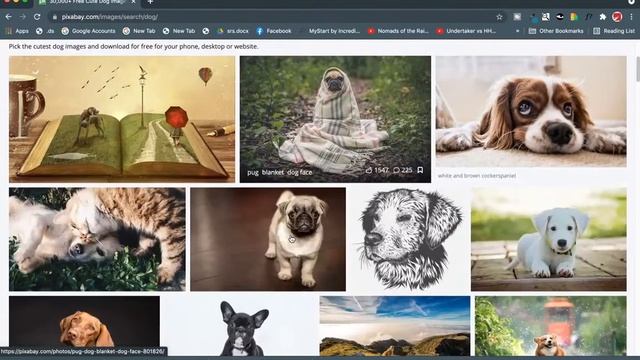Open the Other Bookmarks folder
Viewport: 640px width, 360px height.
tap(556, 31)
